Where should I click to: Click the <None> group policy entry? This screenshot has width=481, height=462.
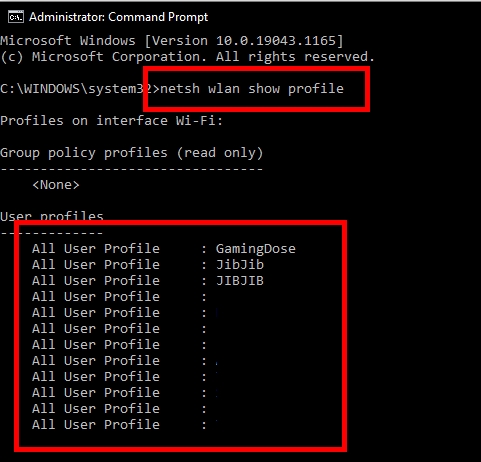pos(56,185)
